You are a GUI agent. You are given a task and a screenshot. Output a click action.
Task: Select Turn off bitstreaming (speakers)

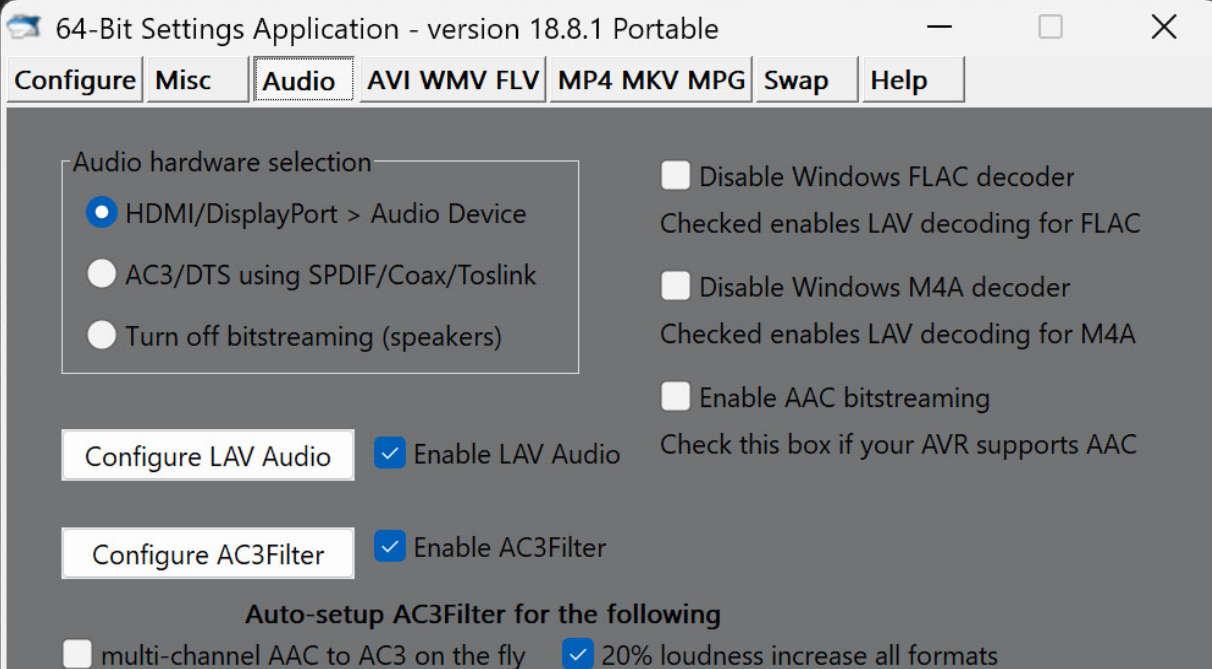[x=101, y=335]
